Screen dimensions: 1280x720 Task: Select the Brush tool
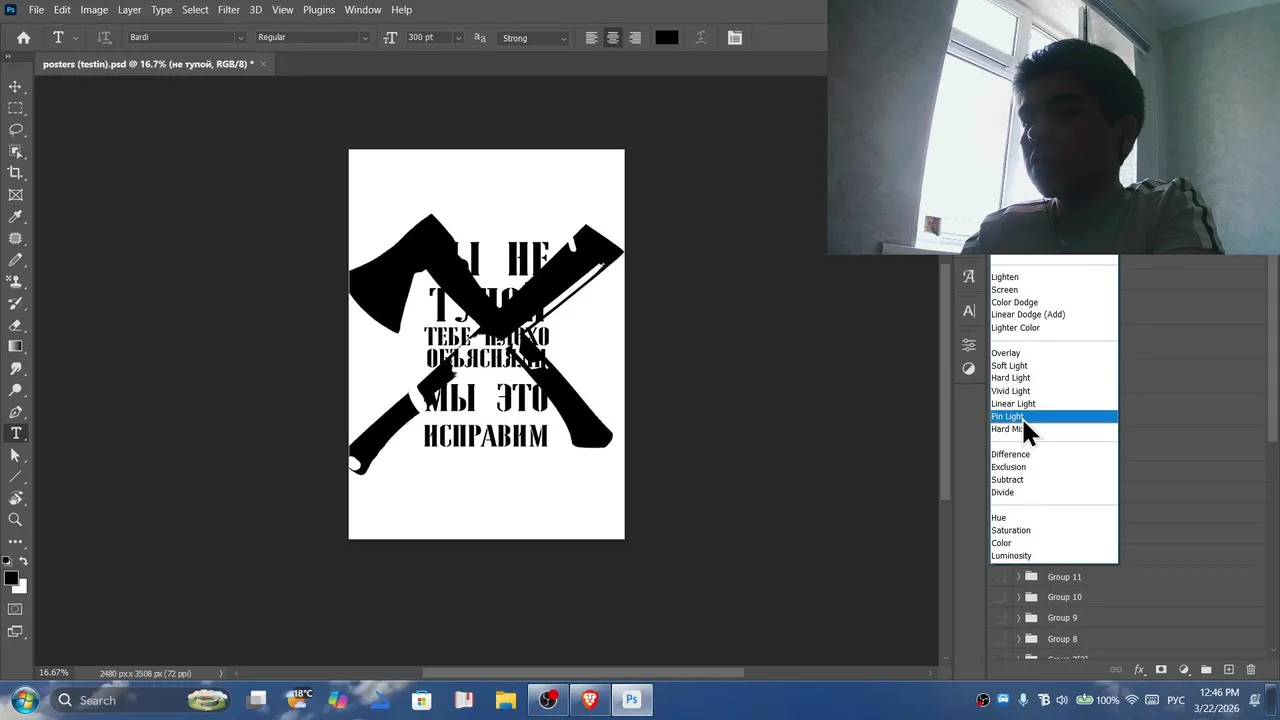(15, 260)
